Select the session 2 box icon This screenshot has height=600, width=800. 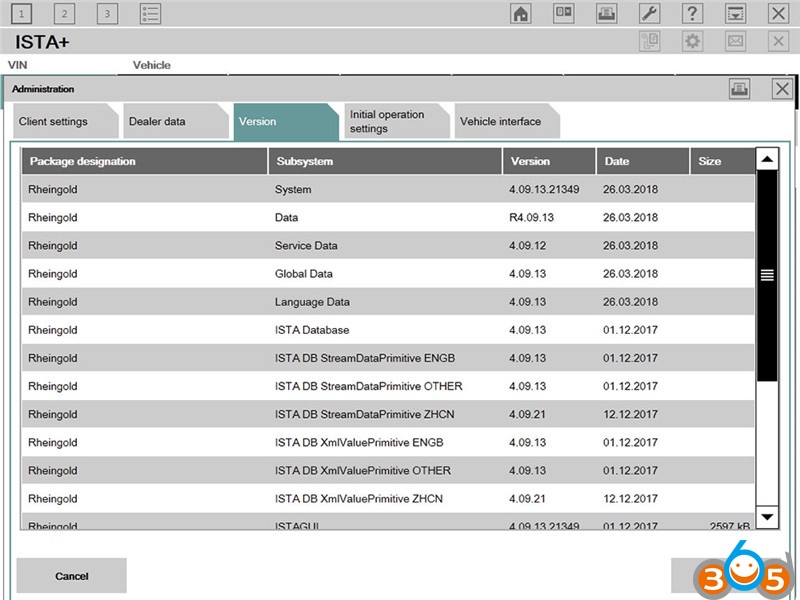pyautogui.click(x=64, y=13)
